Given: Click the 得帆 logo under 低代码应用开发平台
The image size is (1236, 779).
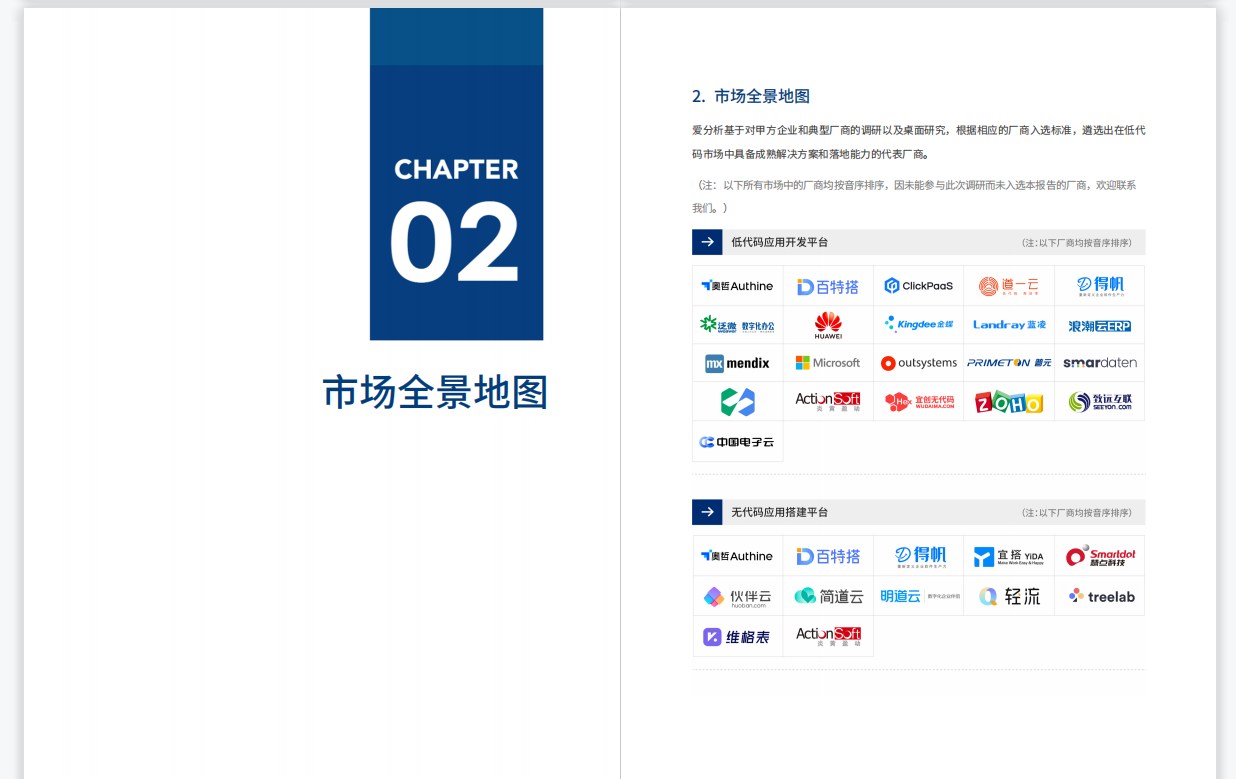Looking at the screenshot, I should (1100, 286).
